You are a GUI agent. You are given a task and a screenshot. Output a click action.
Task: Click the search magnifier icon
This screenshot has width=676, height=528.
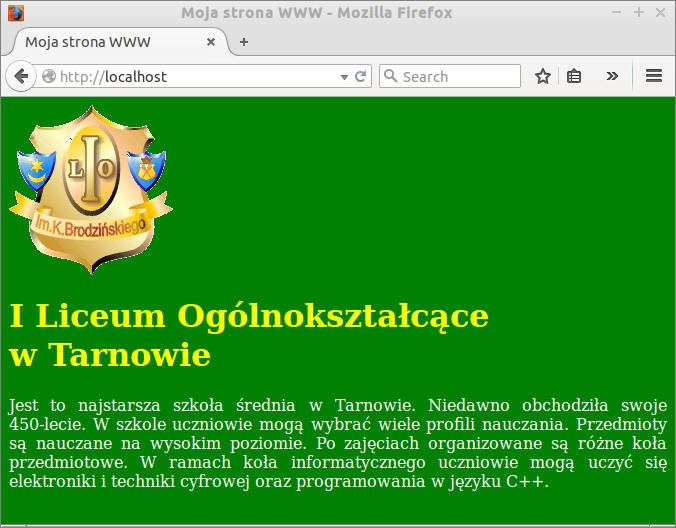pos(391,76)
